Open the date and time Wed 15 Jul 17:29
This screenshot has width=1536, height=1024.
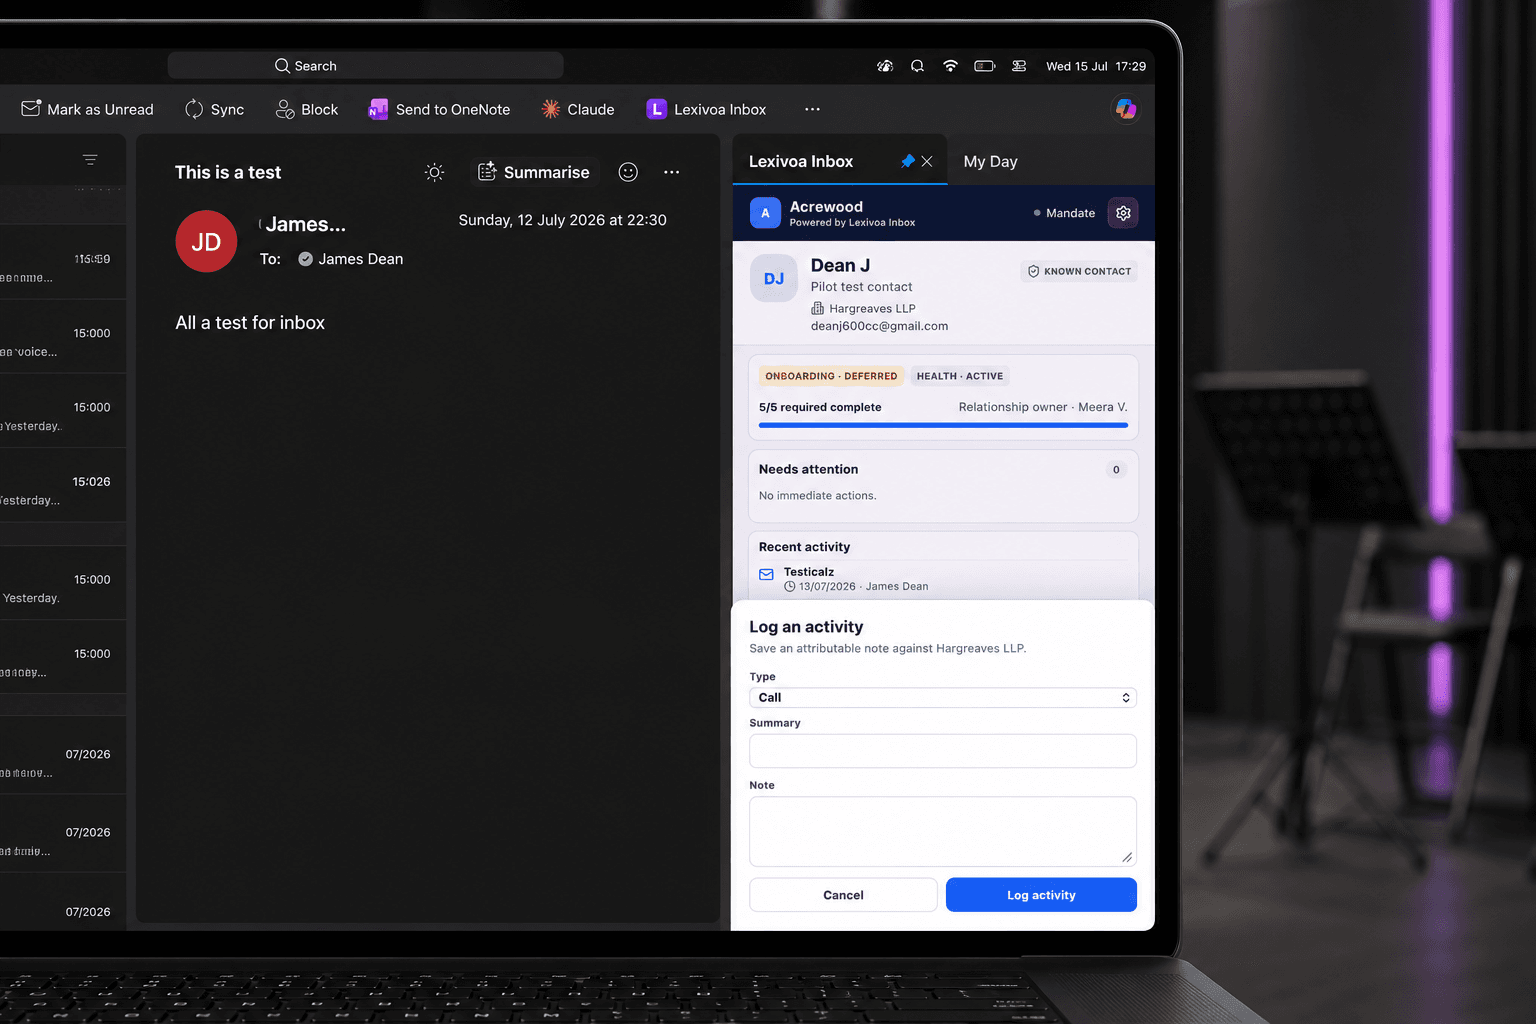tap(1096, 66)
